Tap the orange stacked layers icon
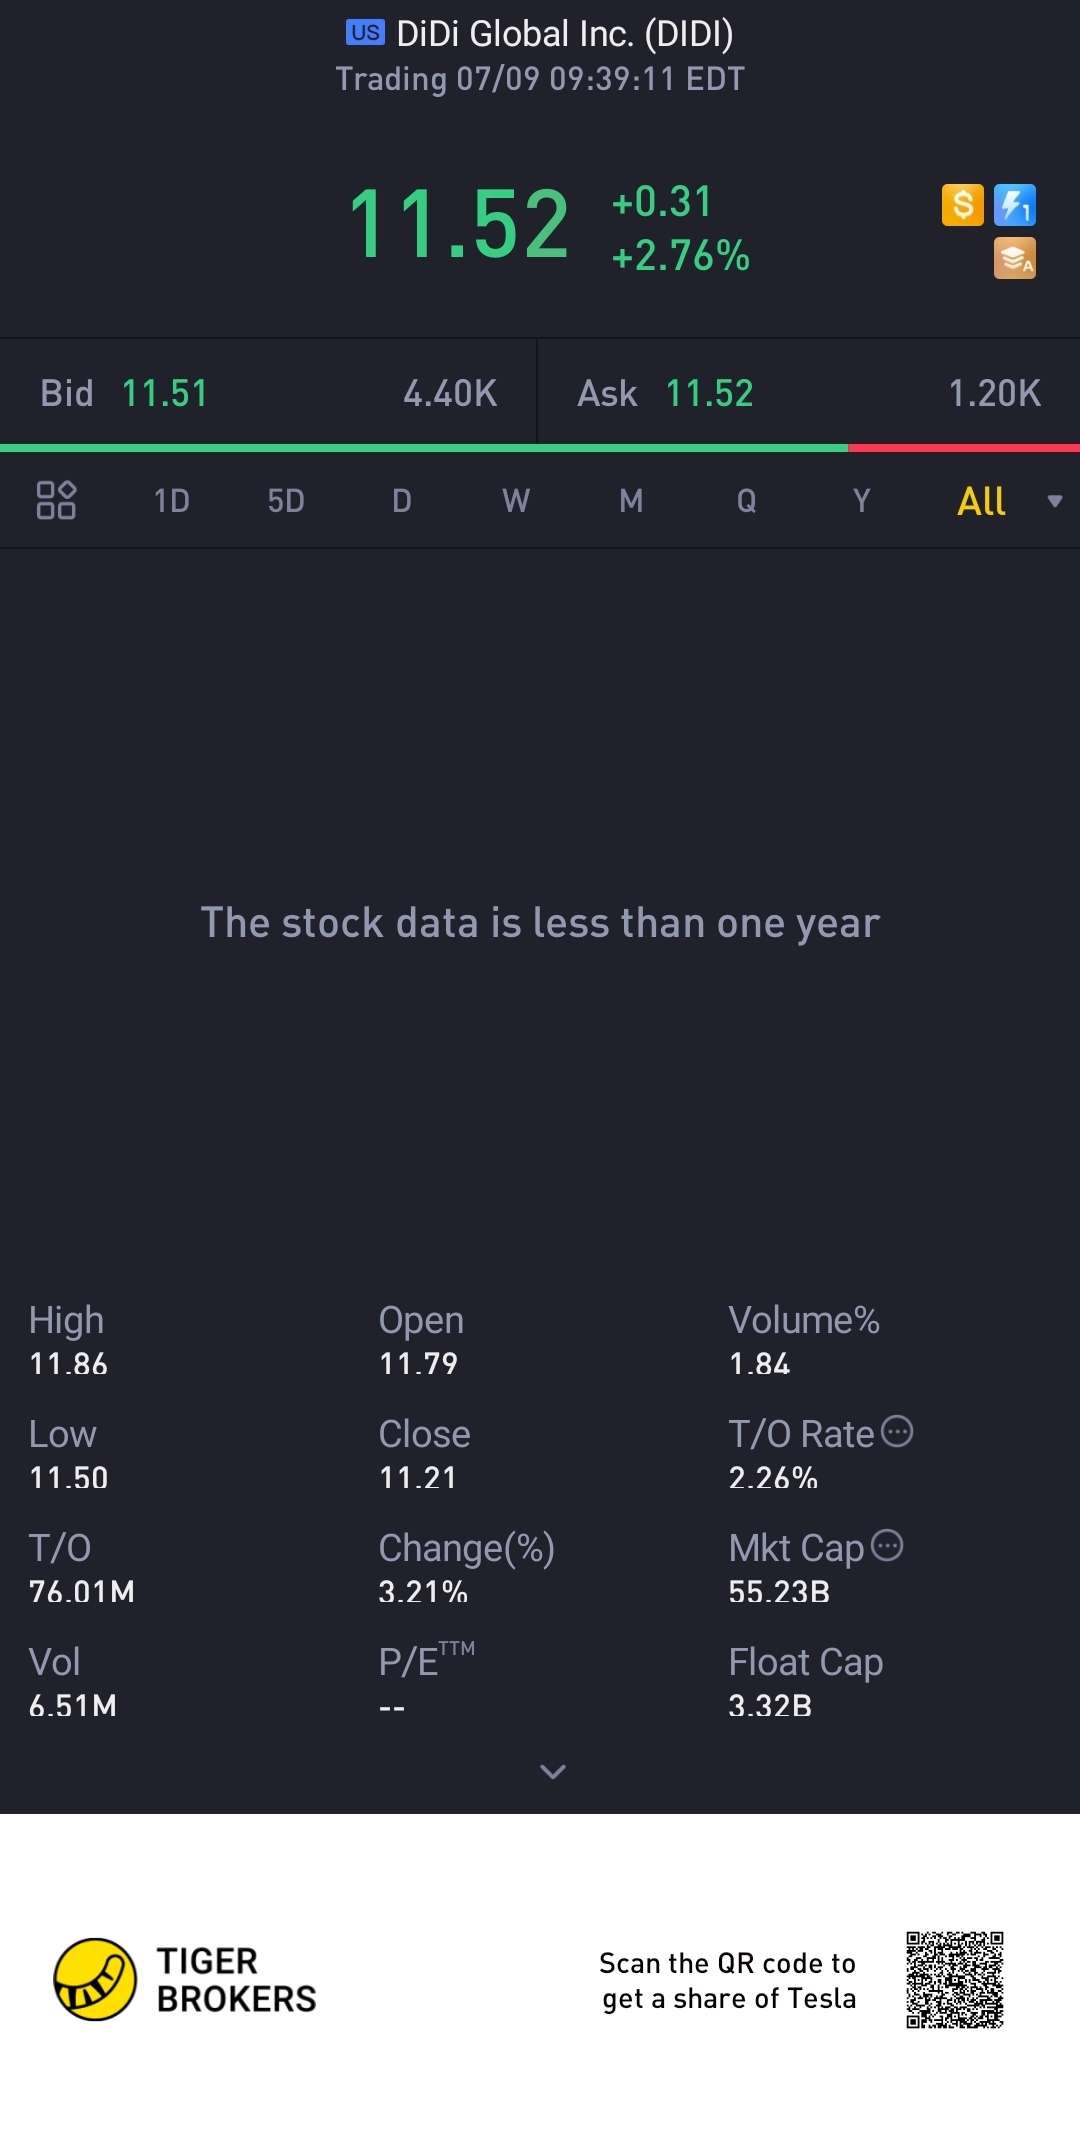 click(1014, 258)
